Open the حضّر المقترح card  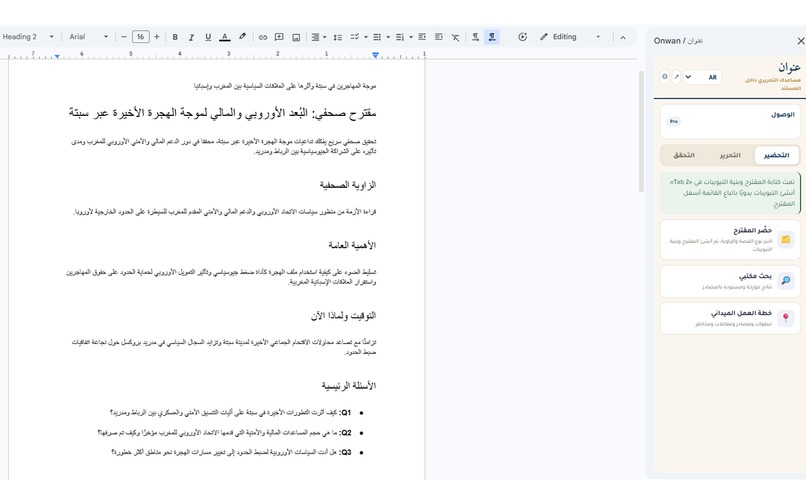coord(730,240)
